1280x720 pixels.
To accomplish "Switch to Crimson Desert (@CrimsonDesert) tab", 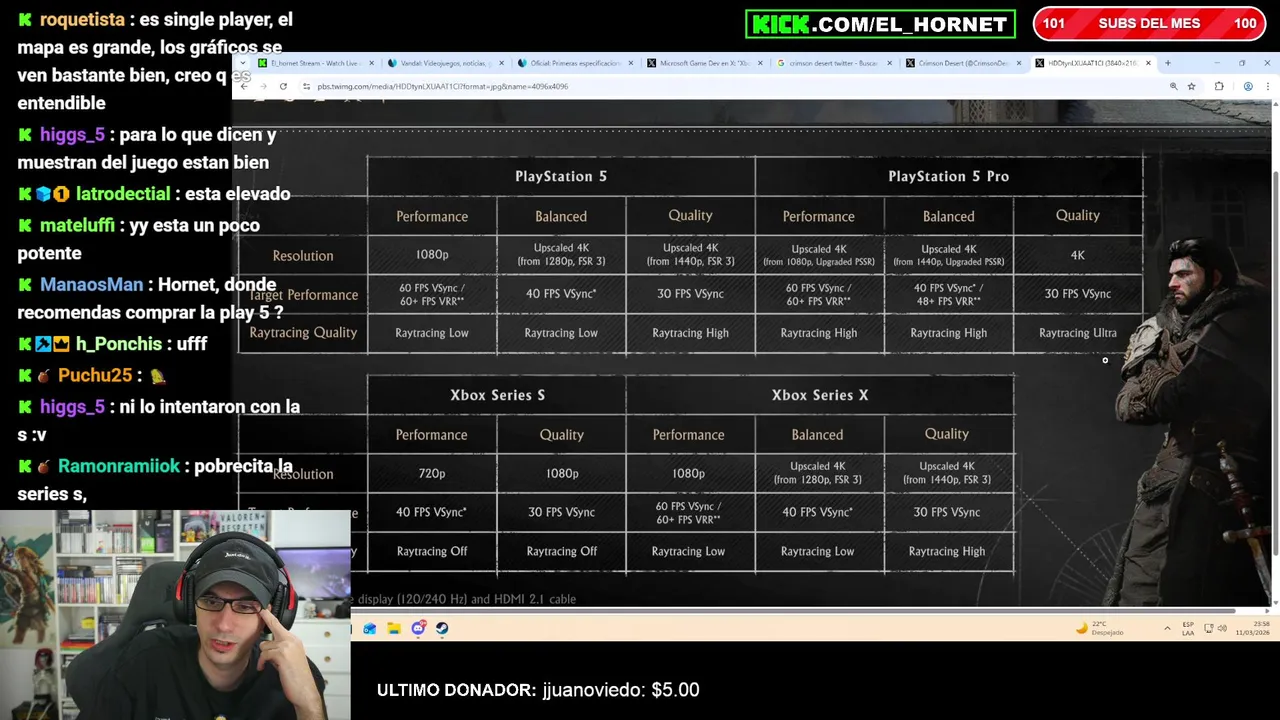I will (963, 63).
